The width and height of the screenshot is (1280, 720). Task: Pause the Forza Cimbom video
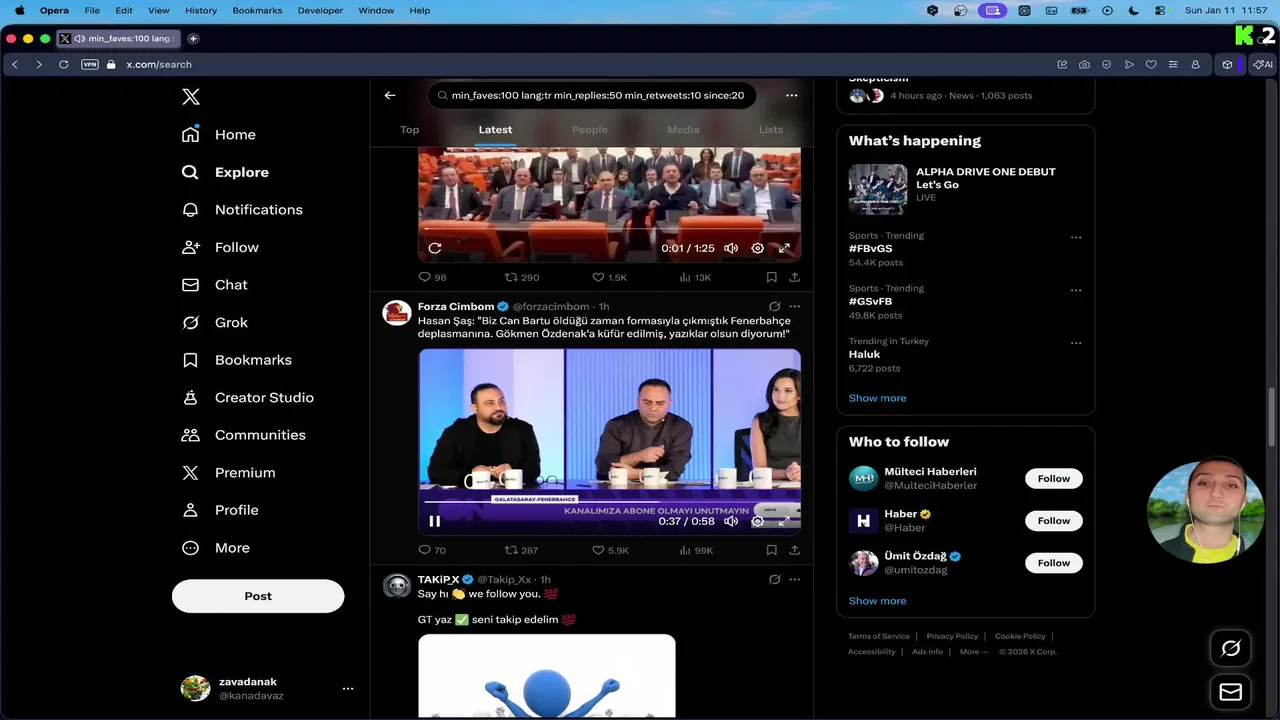[x=434, y=521]
